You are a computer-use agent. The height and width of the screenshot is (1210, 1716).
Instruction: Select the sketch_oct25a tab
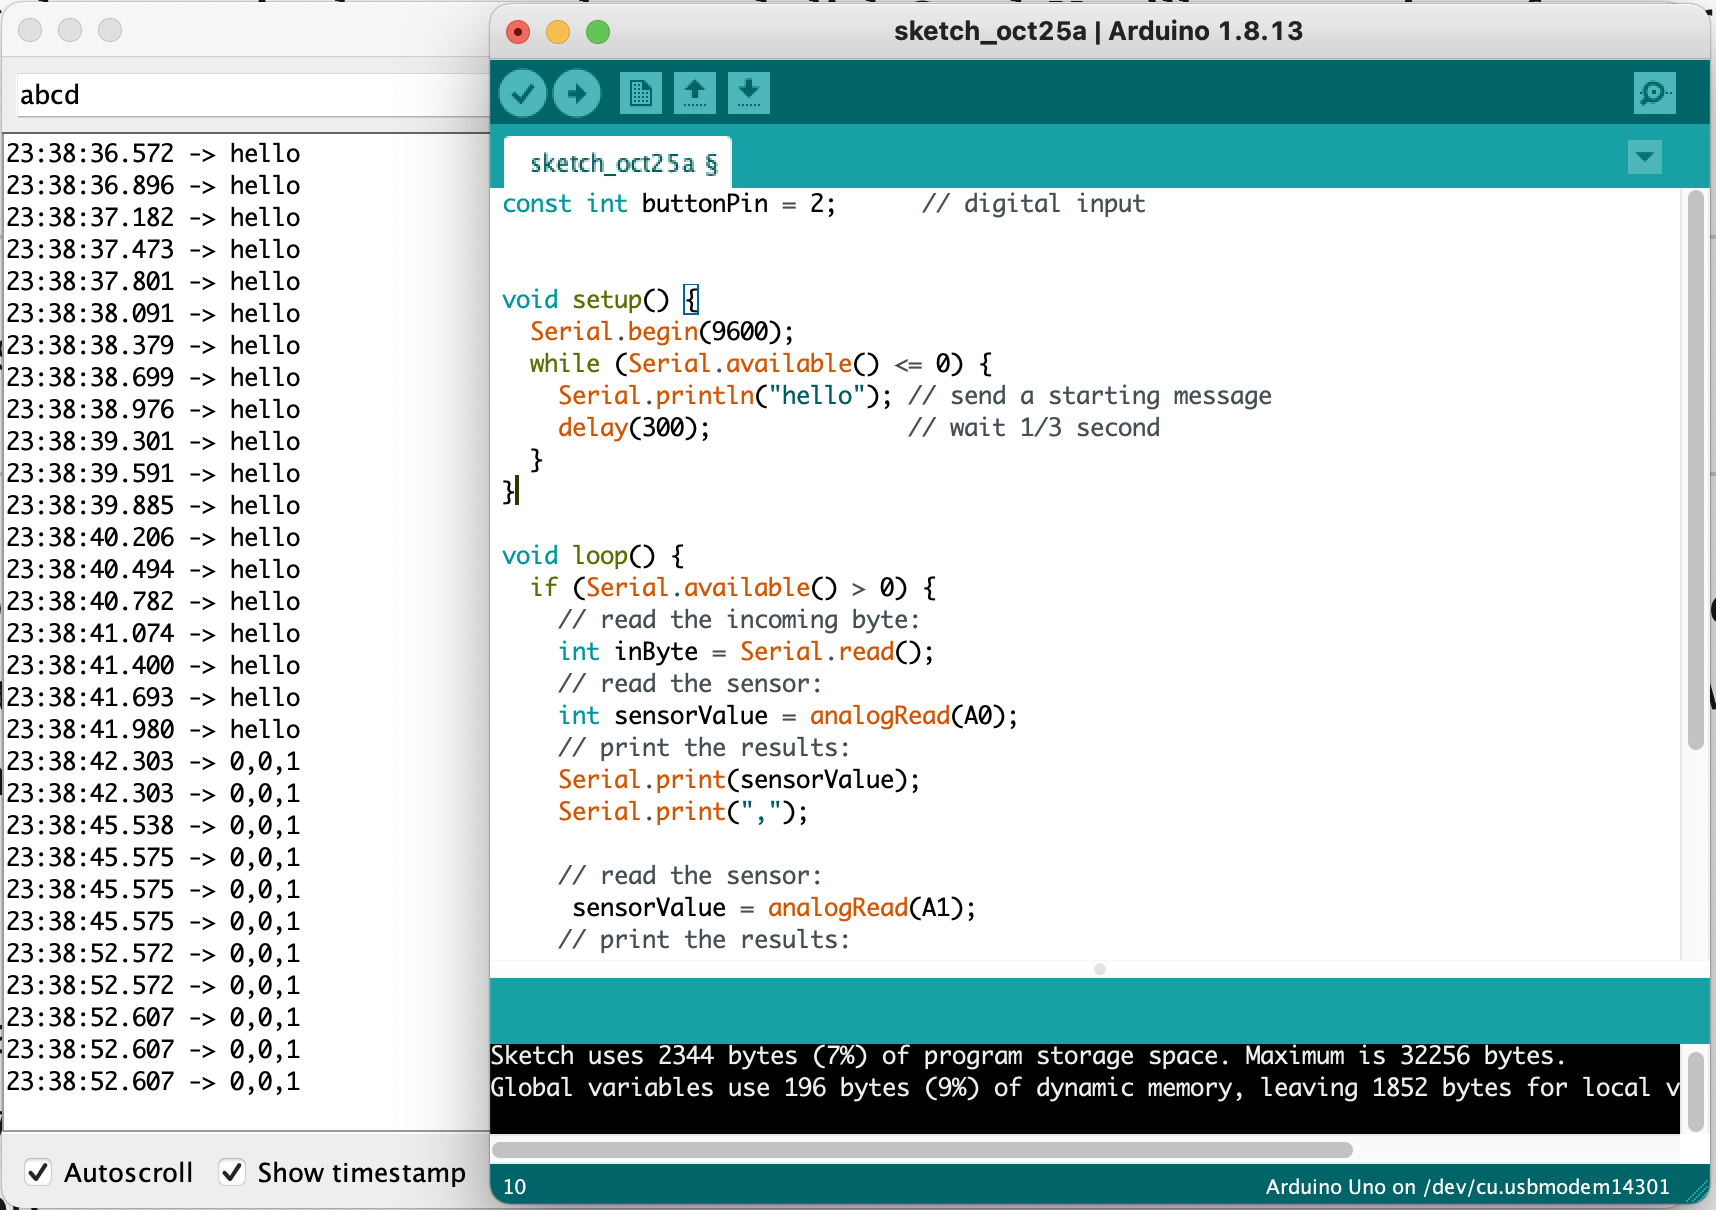[617, 163]
